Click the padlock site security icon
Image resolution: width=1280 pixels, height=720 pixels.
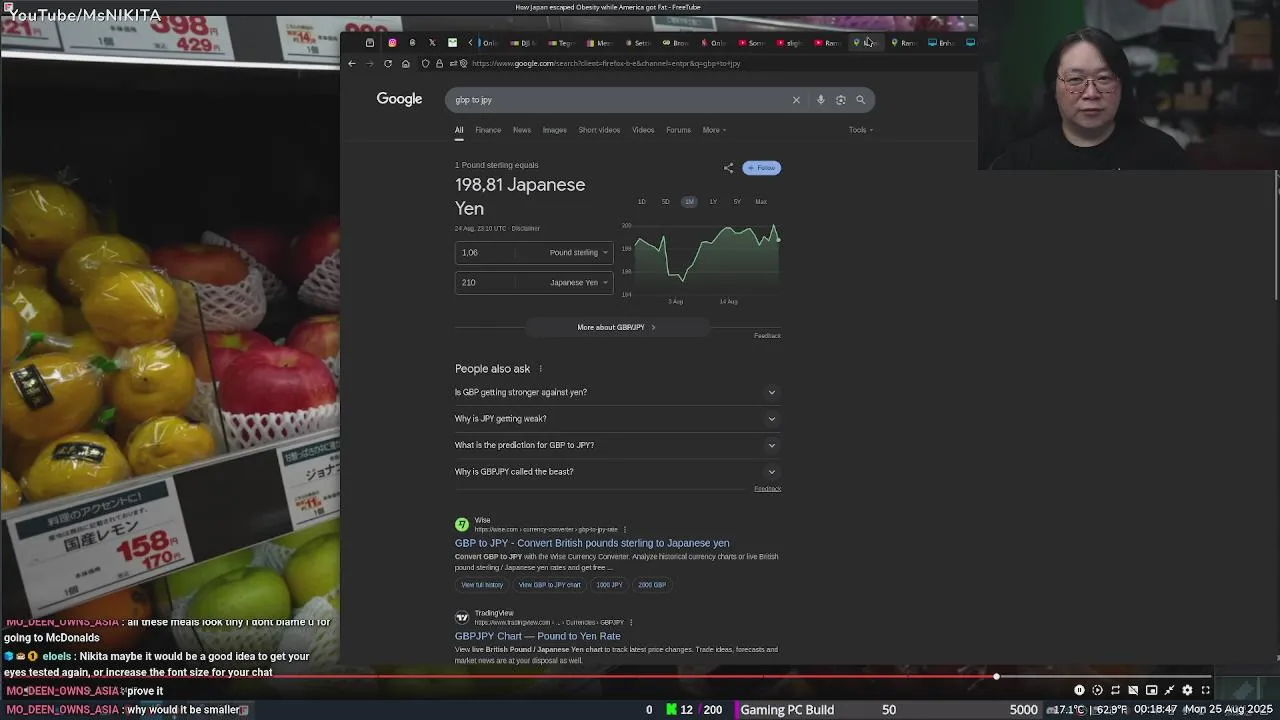(x=439, y=63)
